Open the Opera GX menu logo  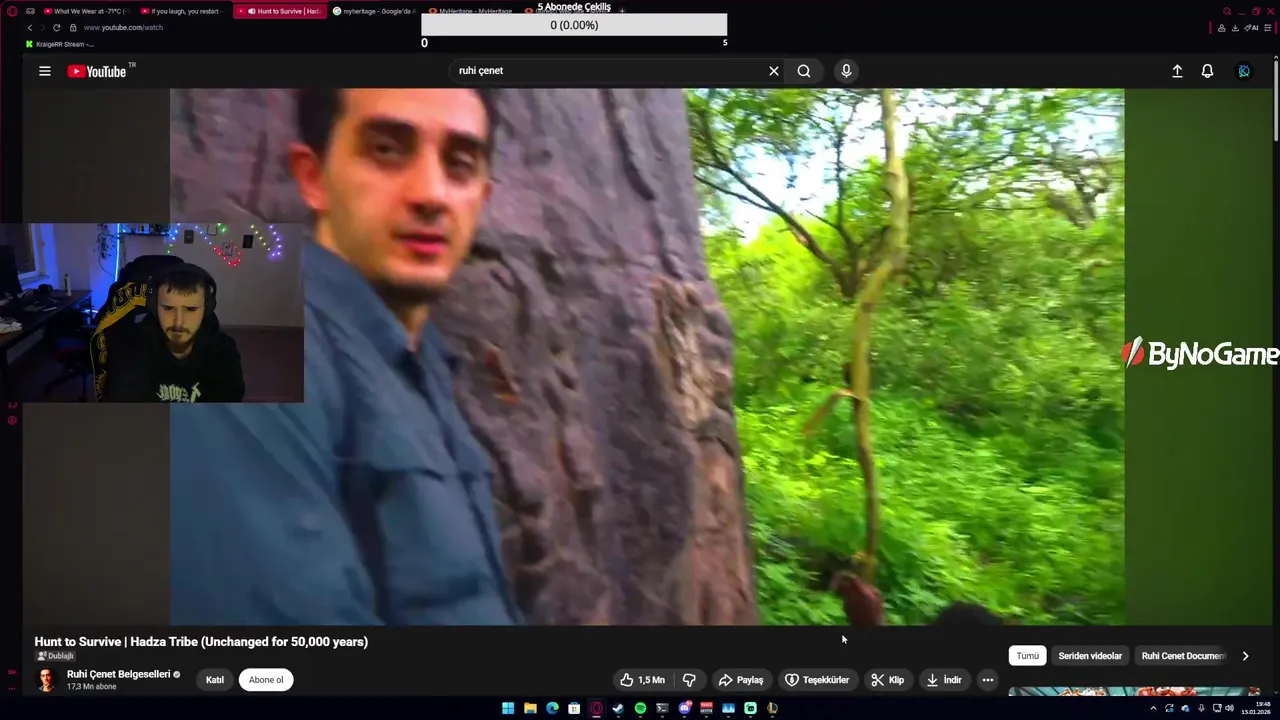point(12,11)
